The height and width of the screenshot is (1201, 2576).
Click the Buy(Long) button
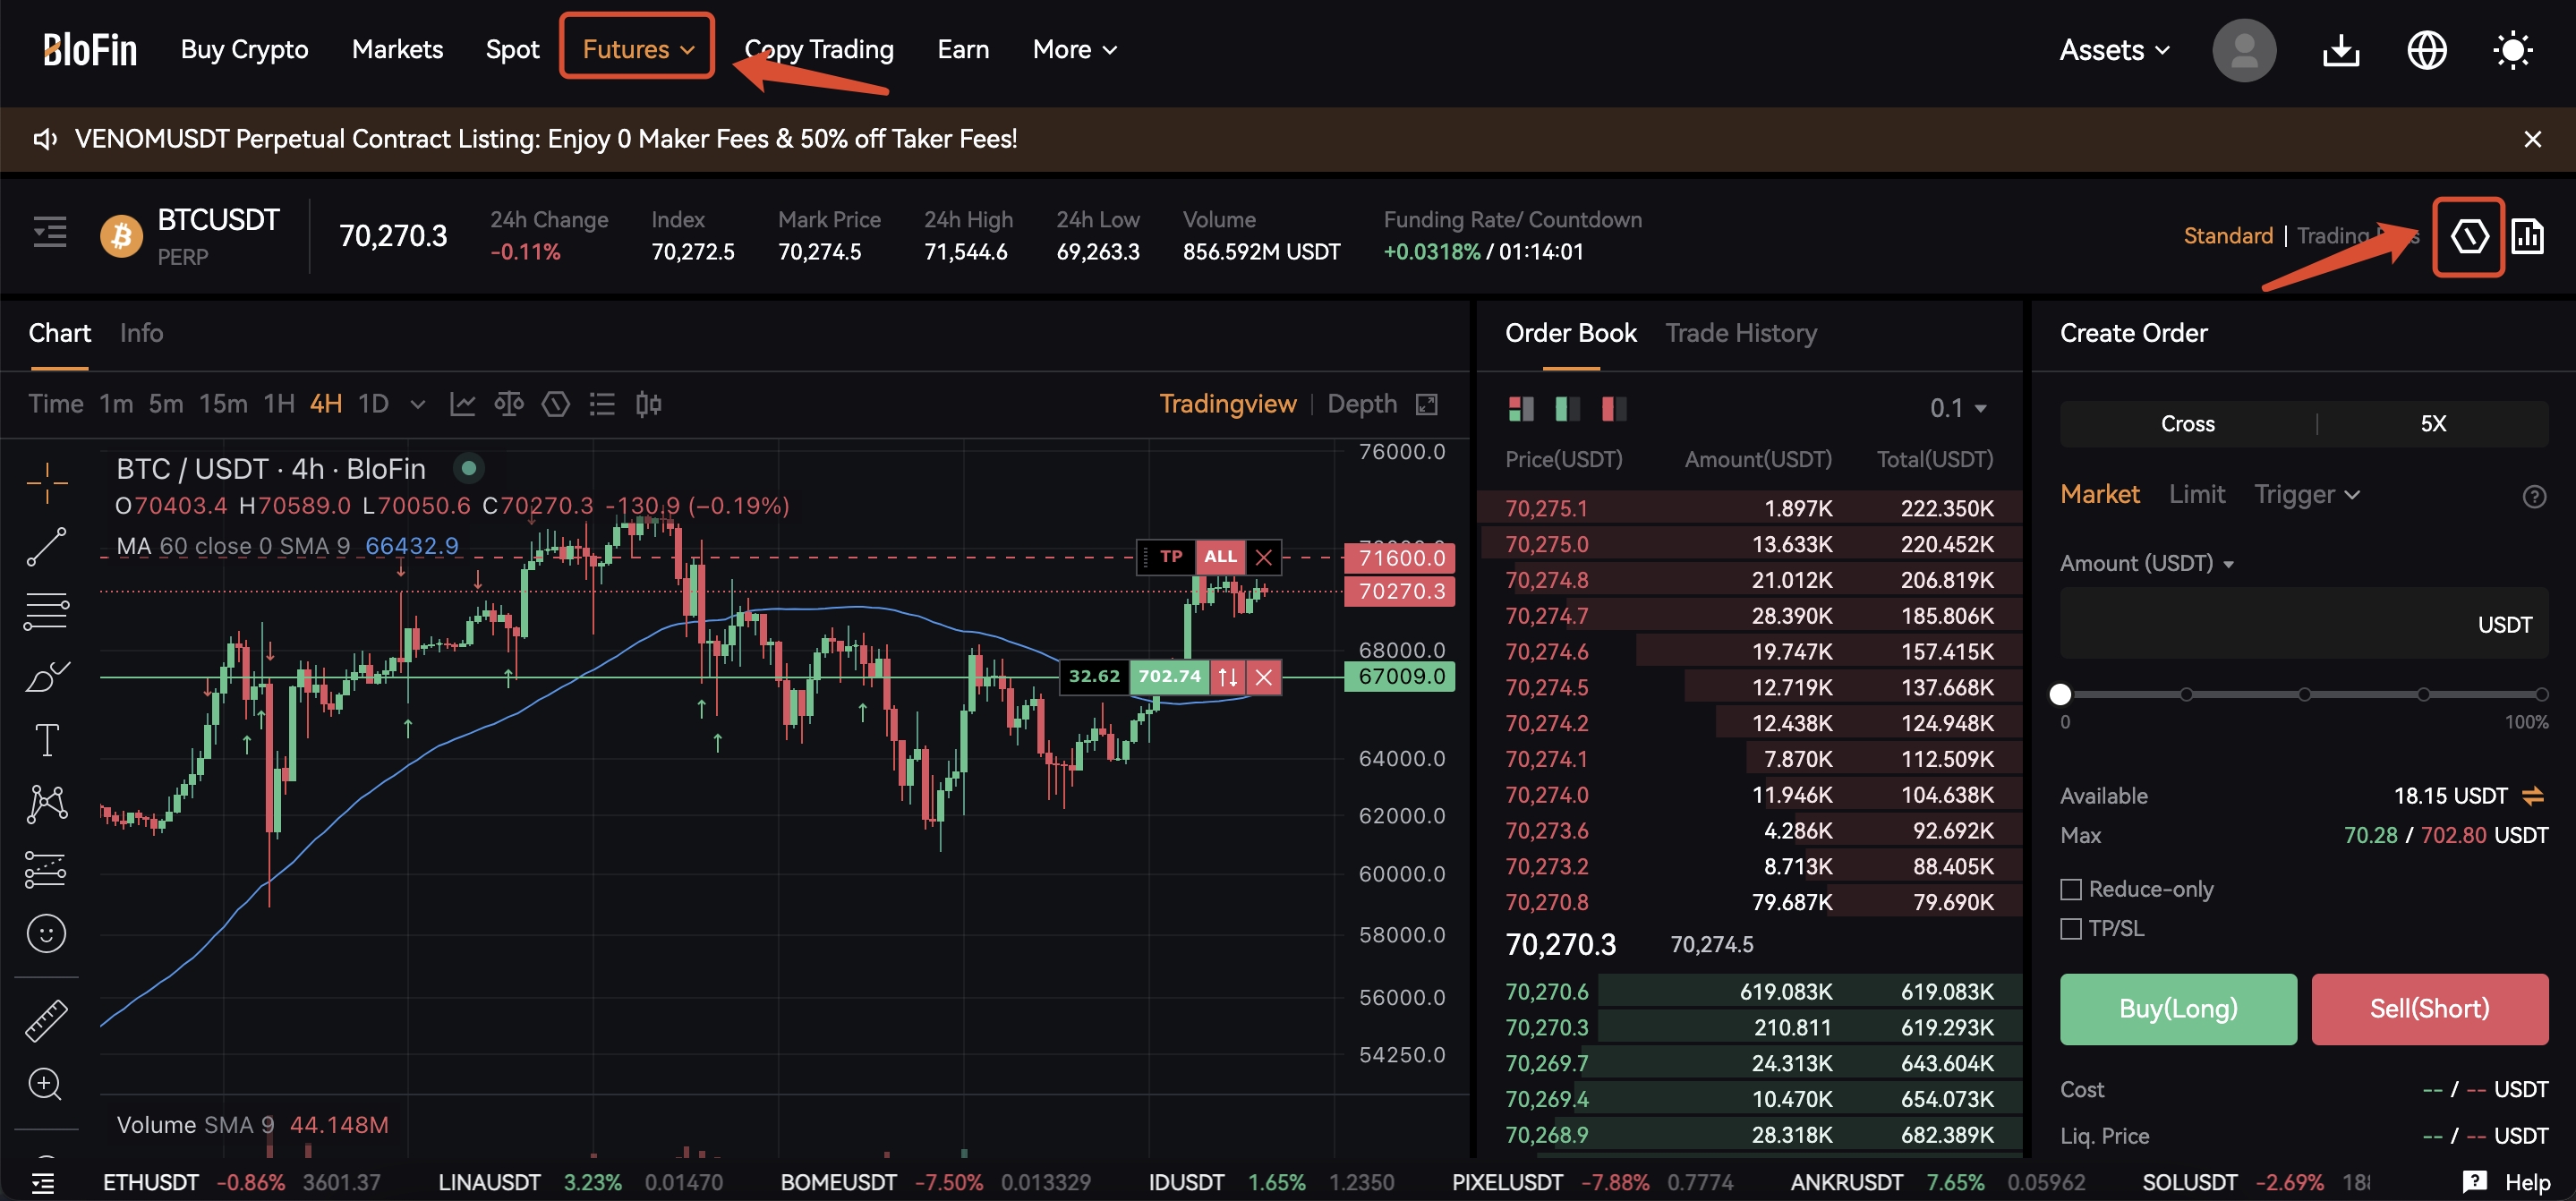(x=2178, y=1008)
